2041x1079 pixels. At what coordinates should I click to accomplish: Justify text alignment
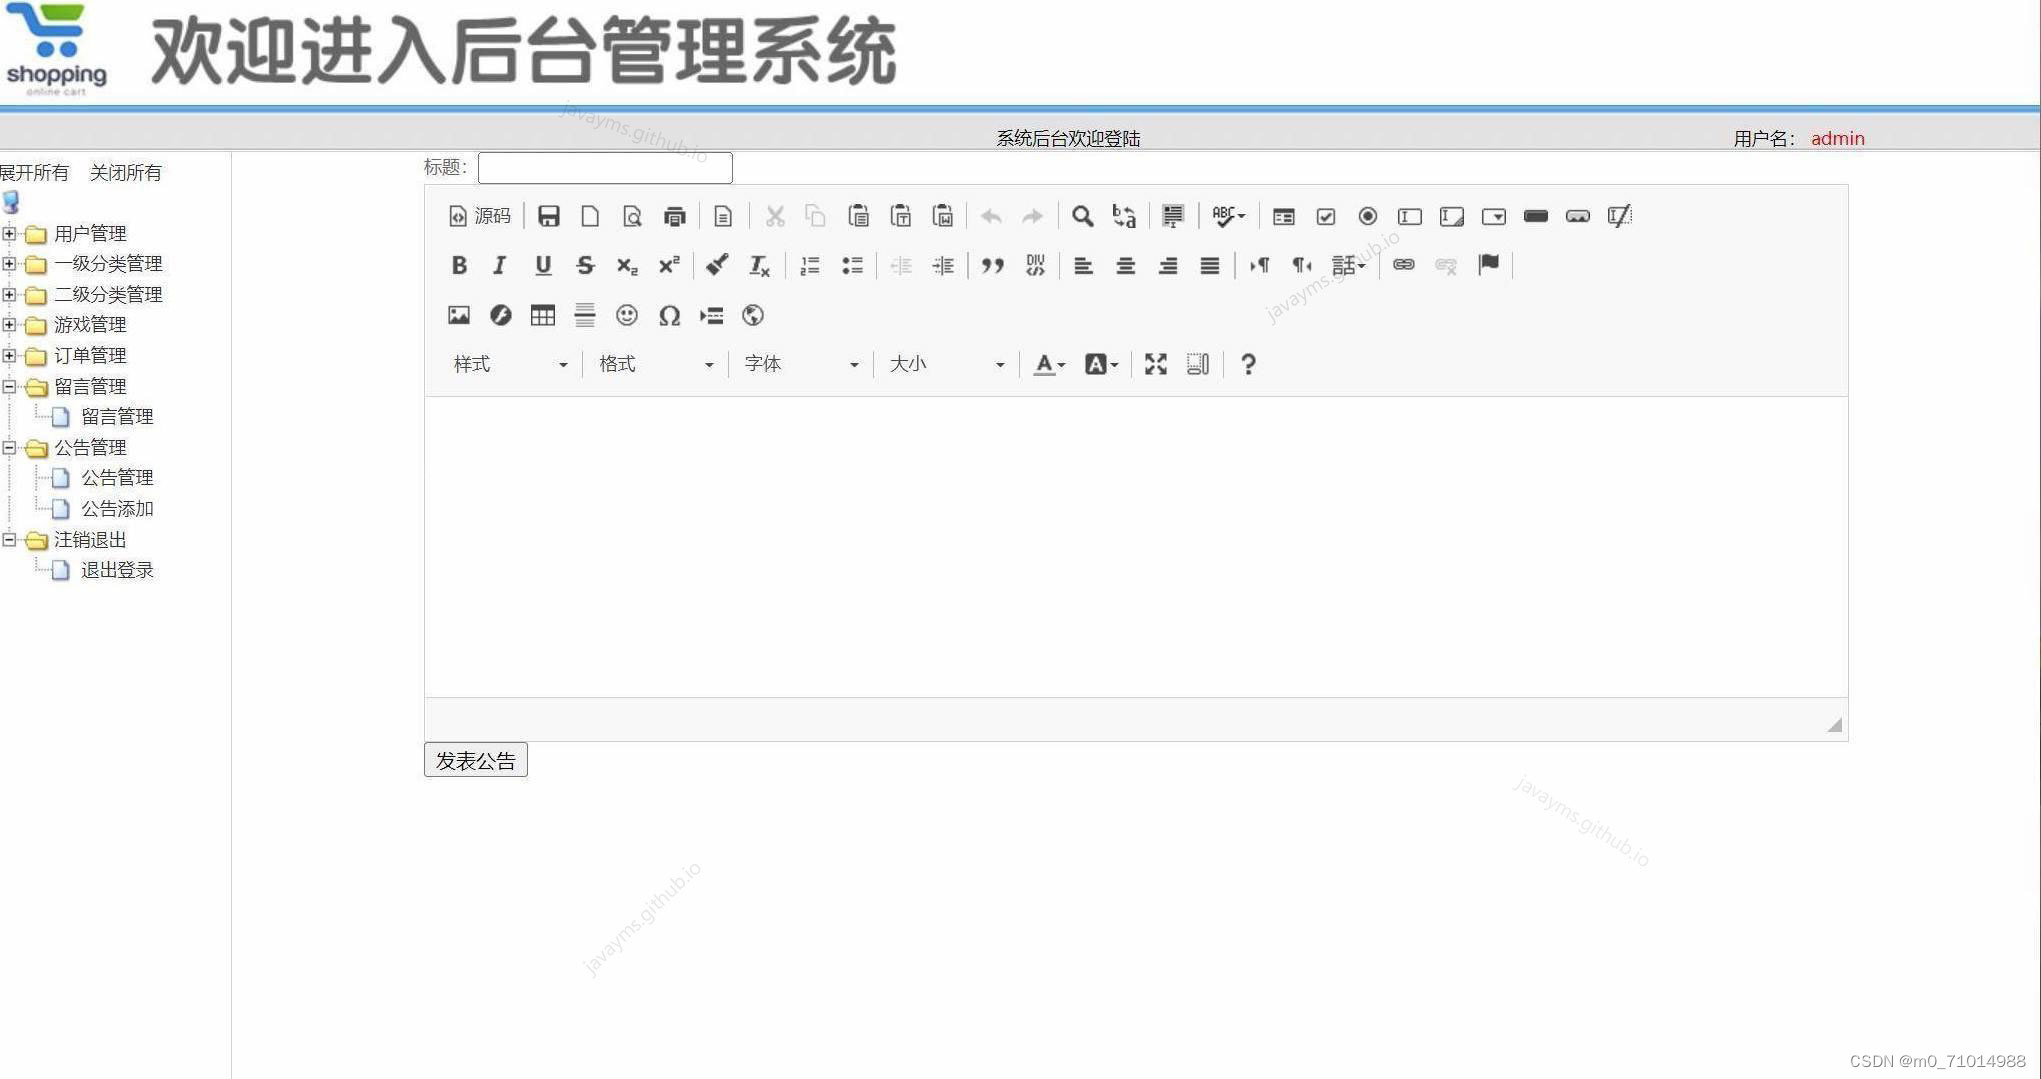1209,265
